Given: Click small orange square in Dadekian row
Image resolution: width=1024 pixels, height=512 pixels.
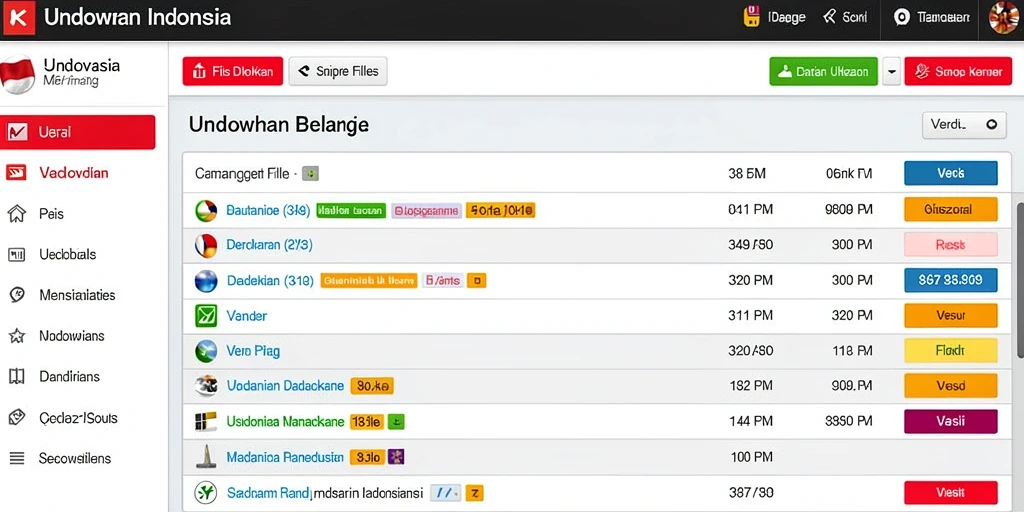Looking at the screenshot, I should [x=477, y=281].
